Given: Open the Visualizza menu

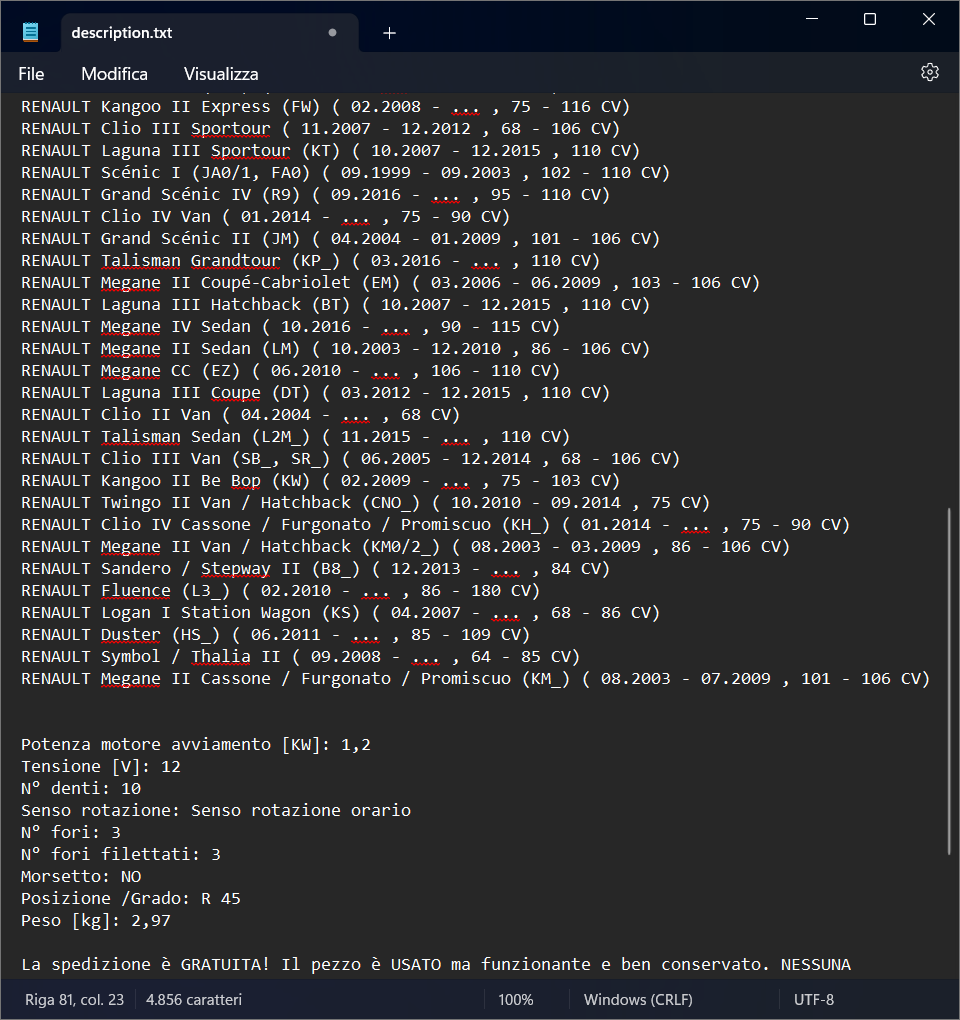Looking at the screenshot, I should coord(221,74).
